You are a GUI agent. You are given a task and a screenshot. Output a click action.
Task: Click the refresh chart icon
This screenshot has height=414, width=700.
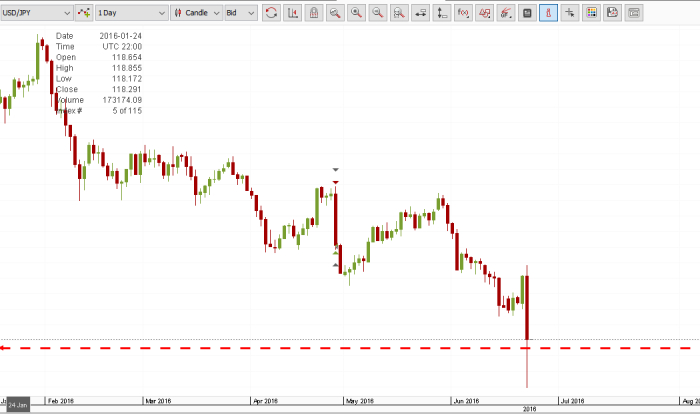[271, 13]
